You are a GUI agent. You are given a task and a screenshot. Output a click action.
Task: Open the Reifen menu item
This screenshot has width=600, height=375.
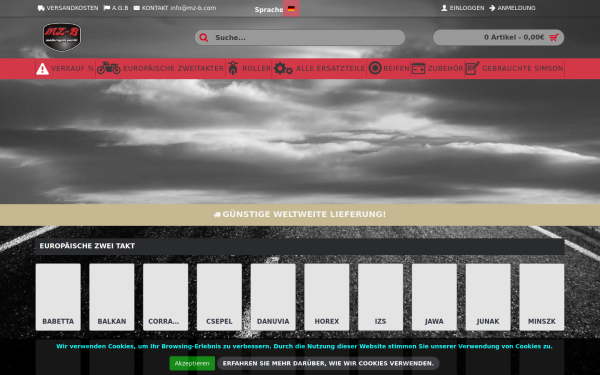pyautogui.click(x=389, y=68)
